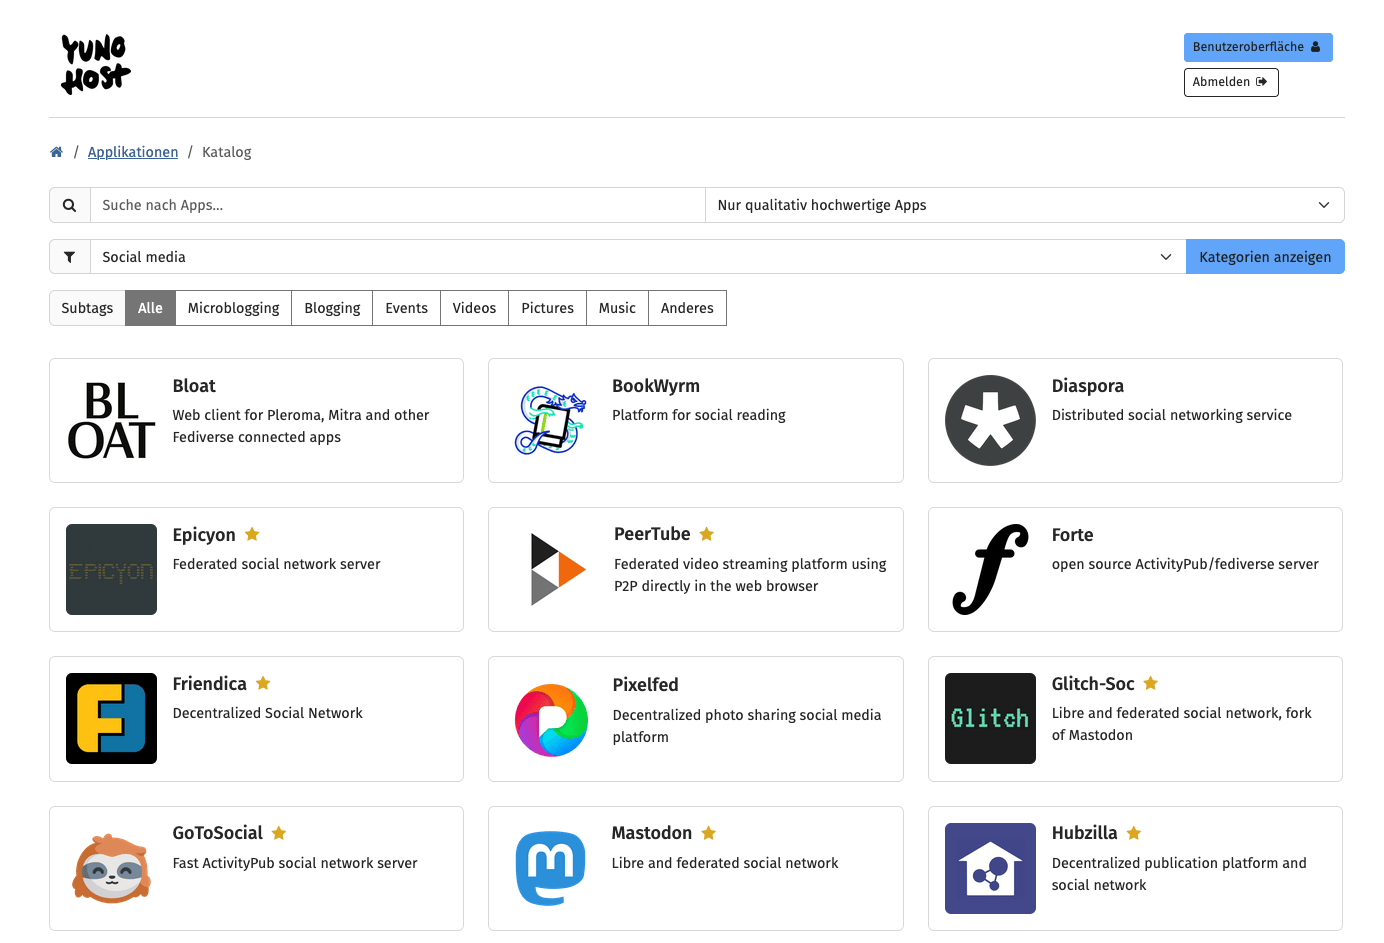The image size is (1384, 943).
Task: Click the Kategorien anzeigen button
Action: click(1265, 257)
